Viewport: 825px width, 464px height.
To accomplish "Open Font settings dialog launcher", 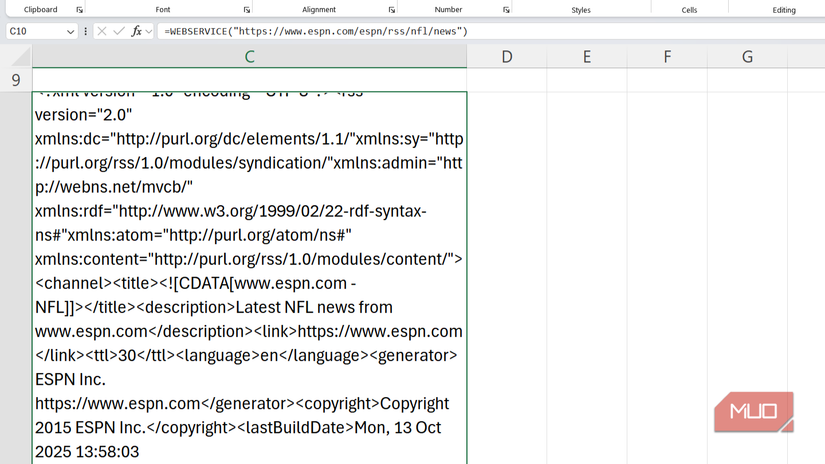I will [247, 10].
